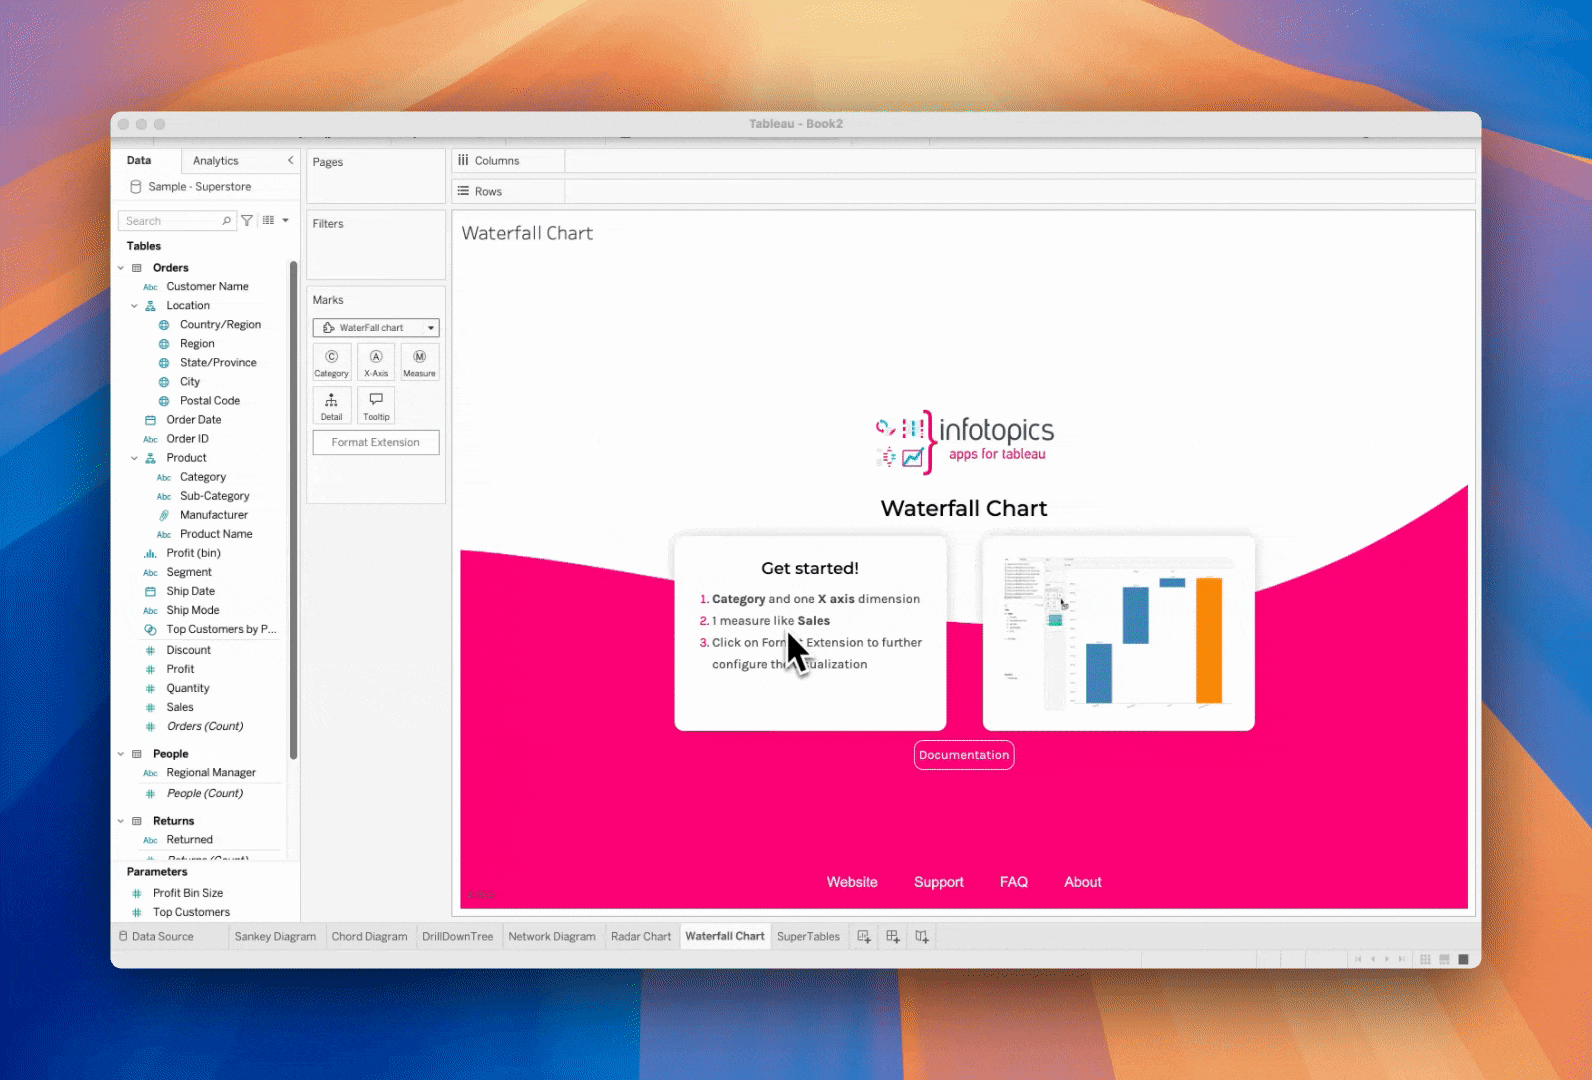The image size is (1592, 1080).
Task: Open the Sankey Diagram sheet tab
Action: [275, 937]
